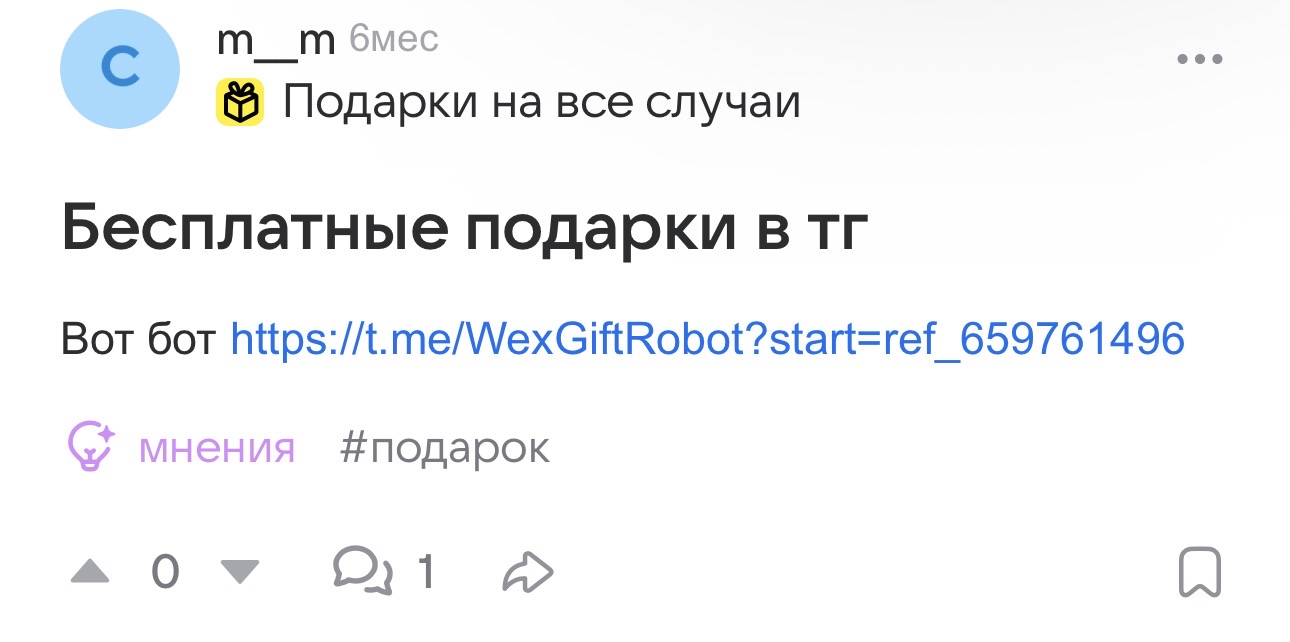1290x642 pixels.
Task: Click the comment count '1'
Action: [426, 572]
